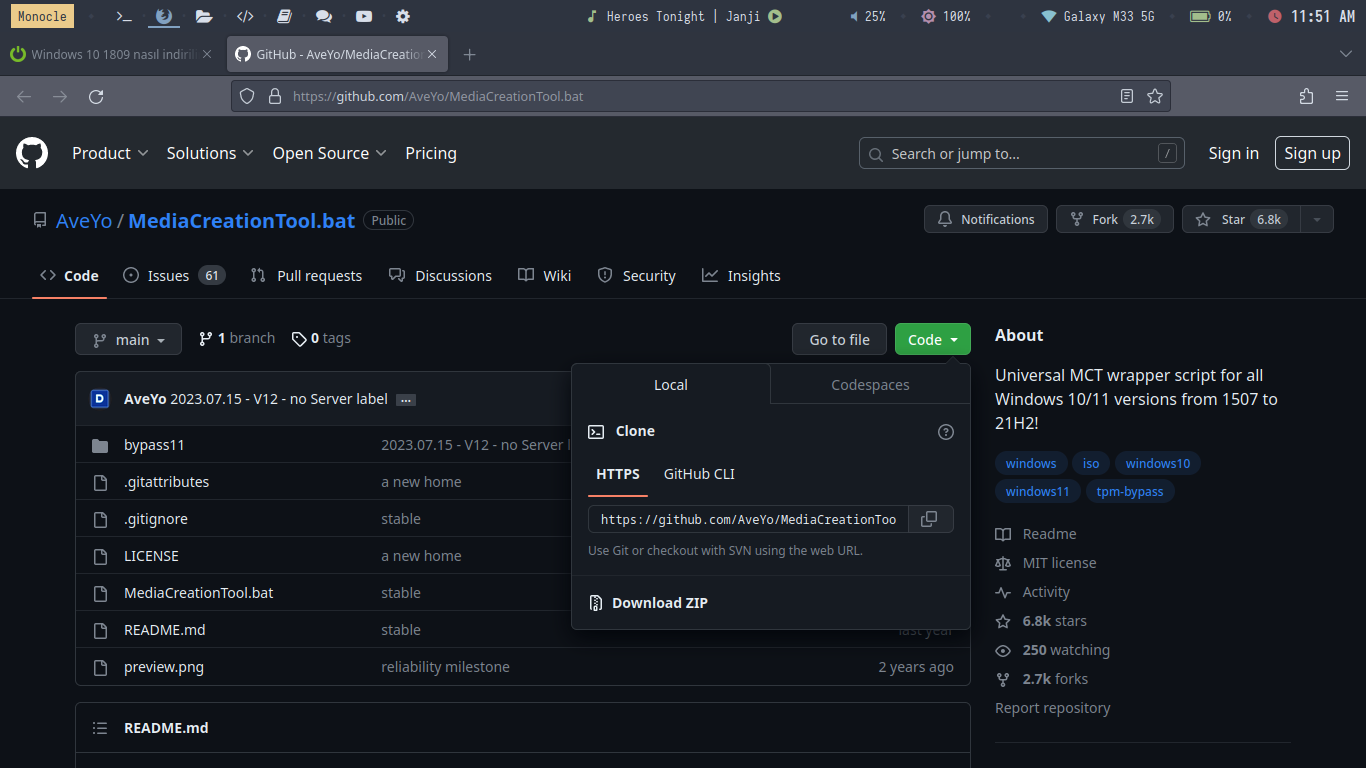Open the code editor launcher icon
Viewport: 1366px width, 768px height.
tap(245, 16)
